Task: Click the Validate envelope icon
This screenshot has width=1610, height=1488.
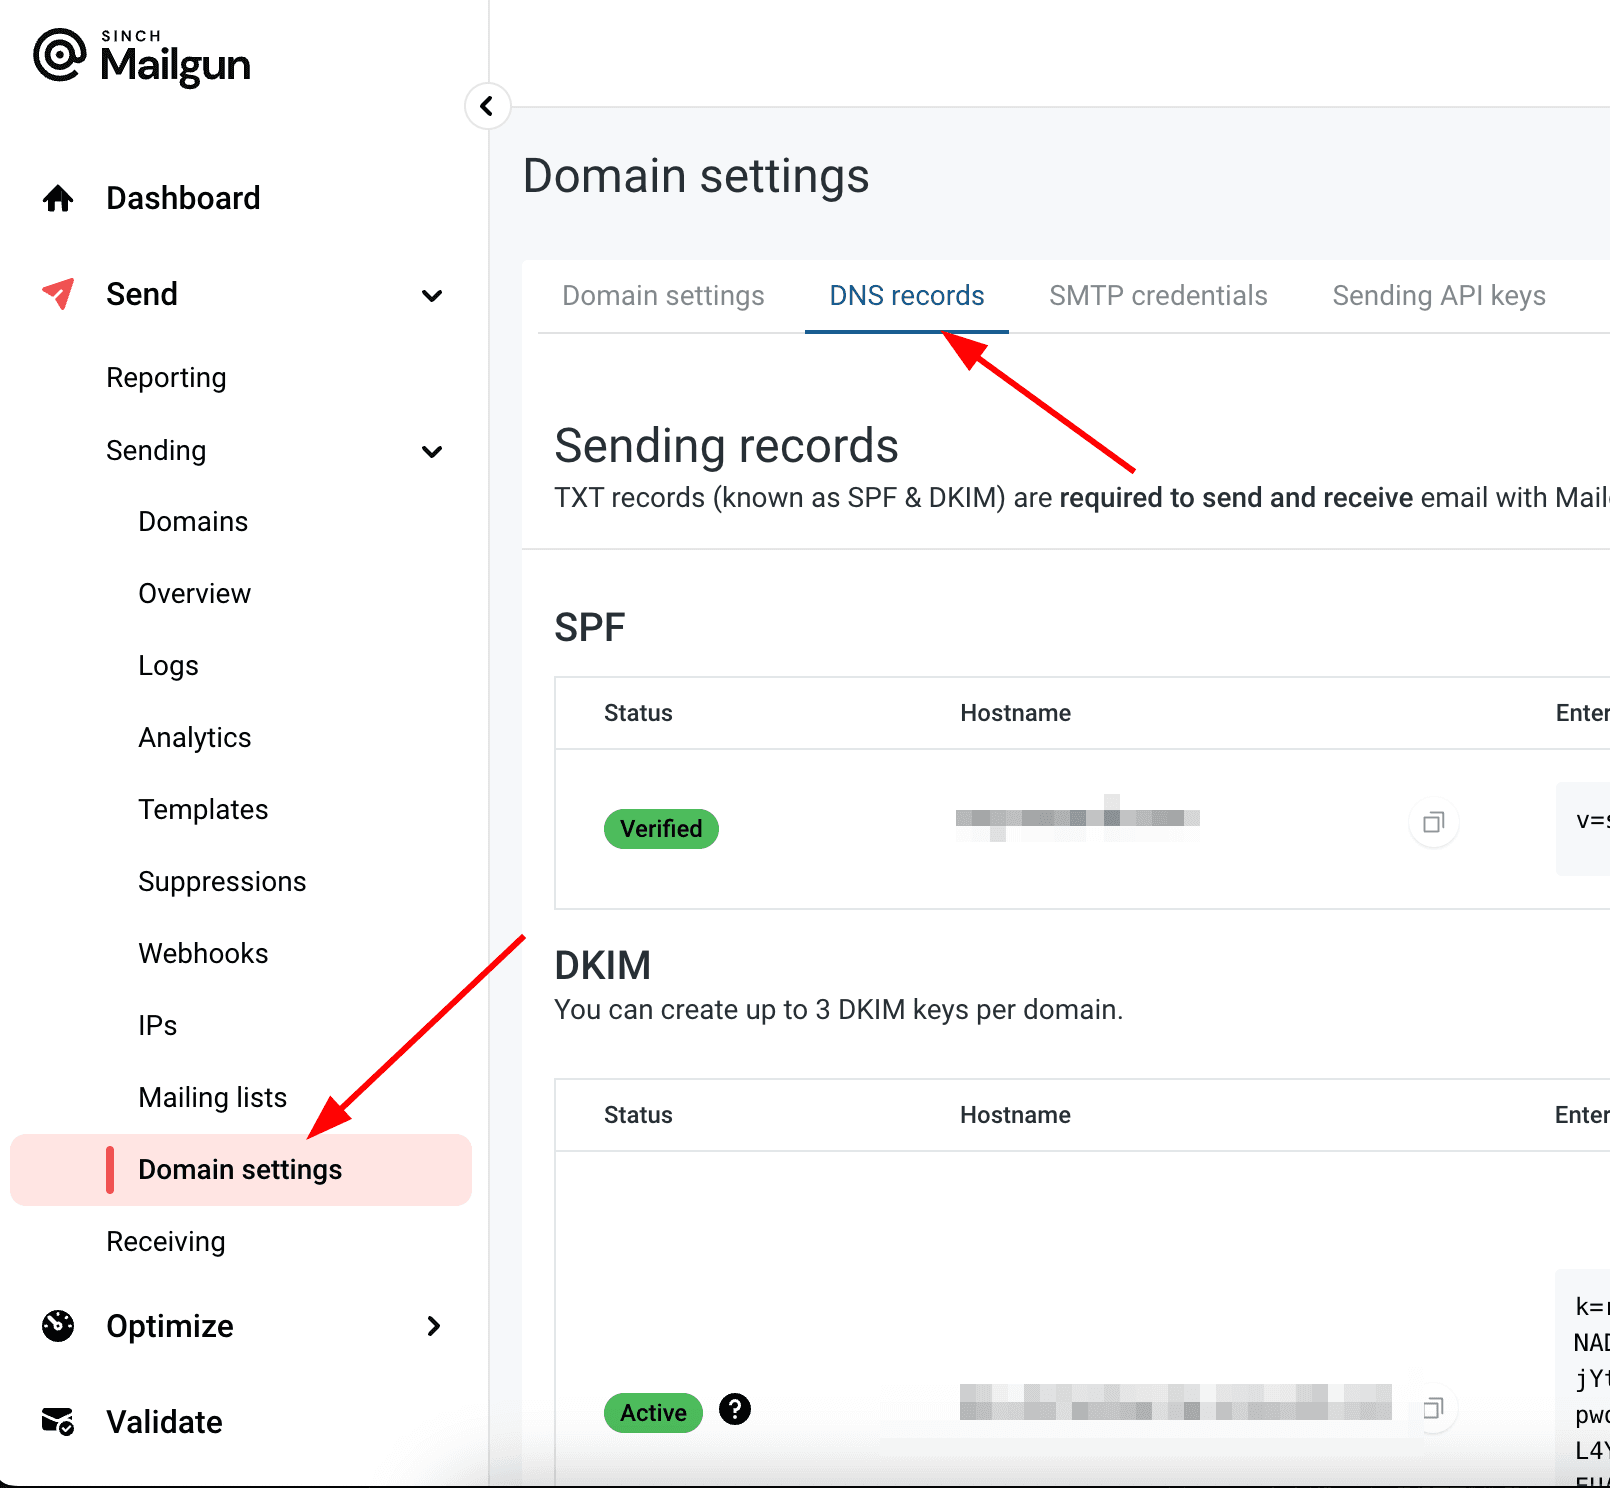Action: coord(58,1421)
